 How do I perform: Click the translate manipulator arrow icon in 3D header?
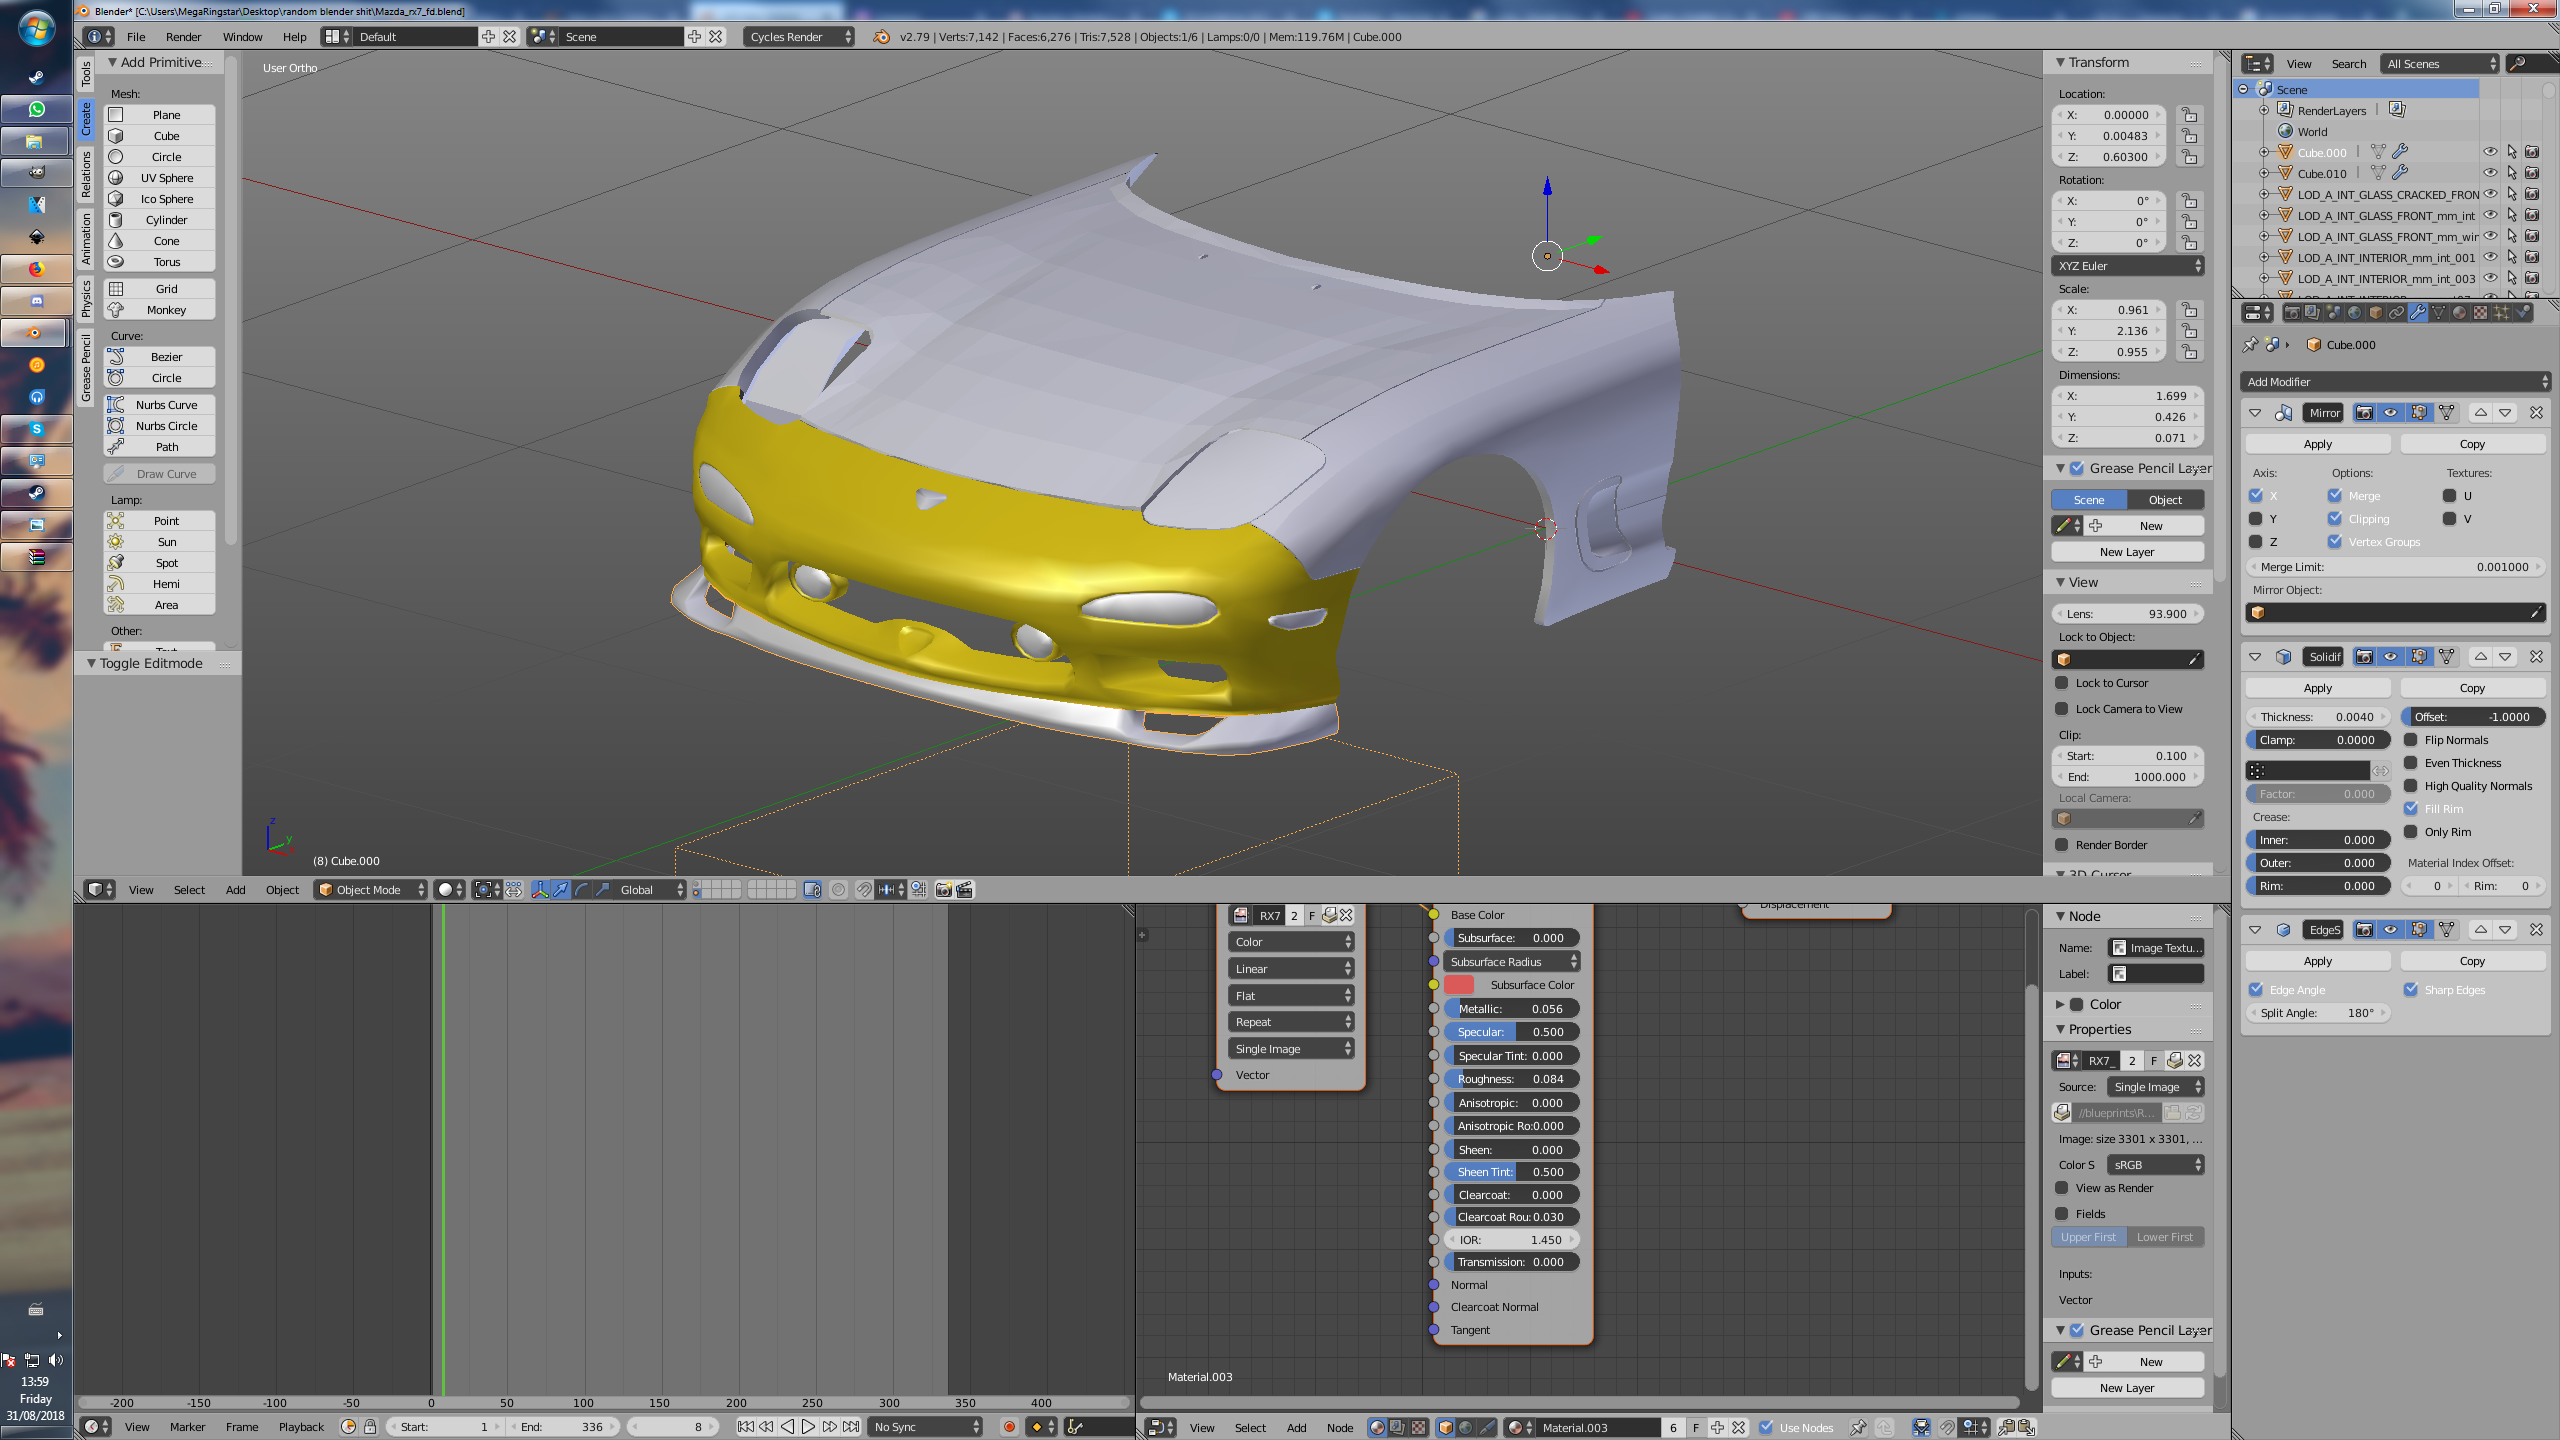(x=561, y=890)
